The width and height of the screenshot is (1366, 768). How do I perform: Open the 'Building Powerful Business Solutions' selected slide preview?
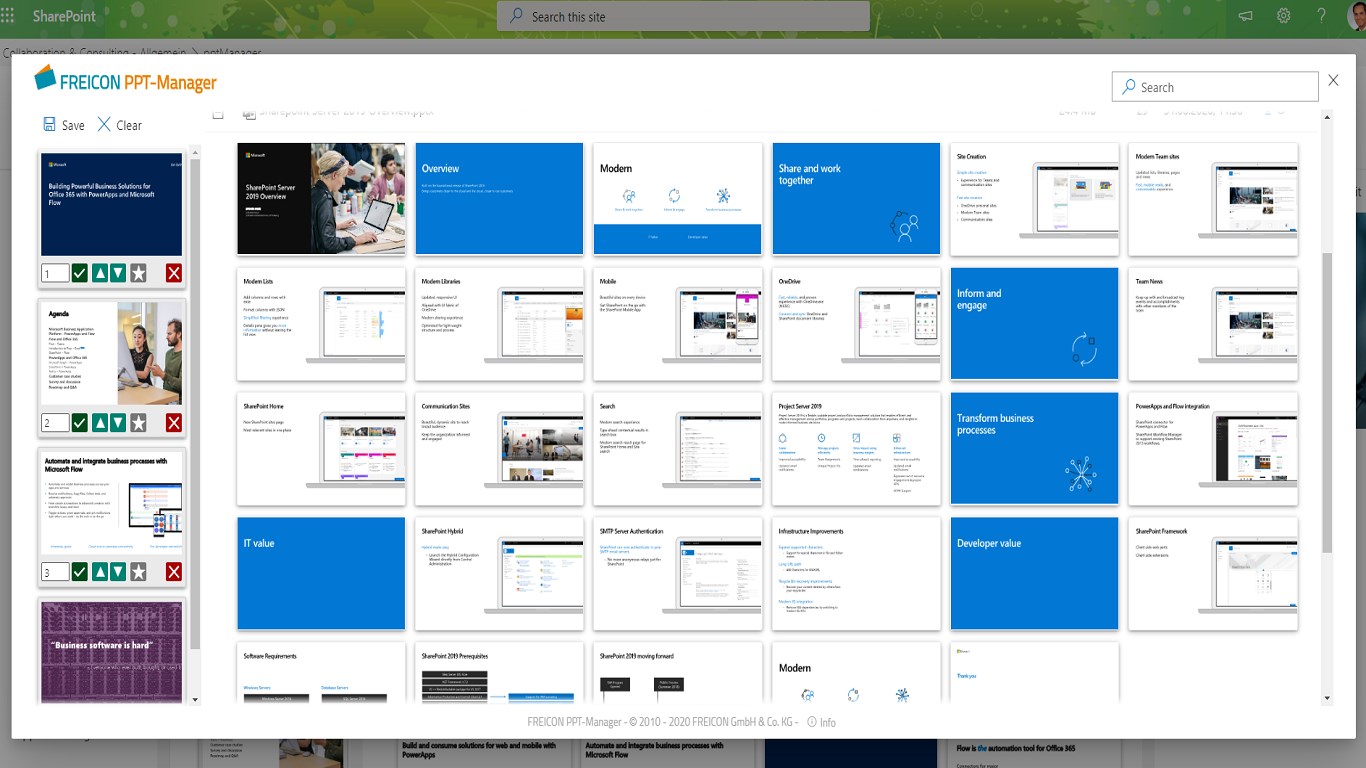[112, 206]
